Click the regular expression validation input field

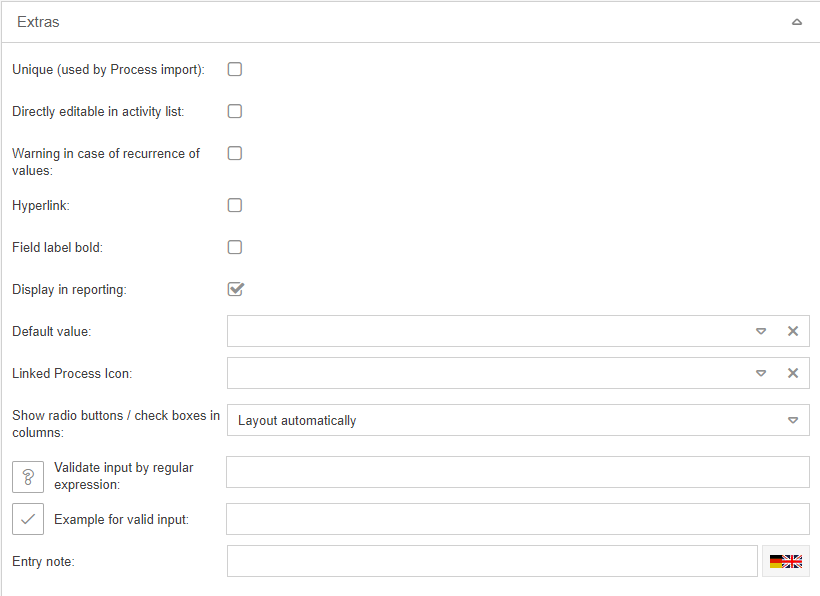pyautogui.click(x=517, y=472)
